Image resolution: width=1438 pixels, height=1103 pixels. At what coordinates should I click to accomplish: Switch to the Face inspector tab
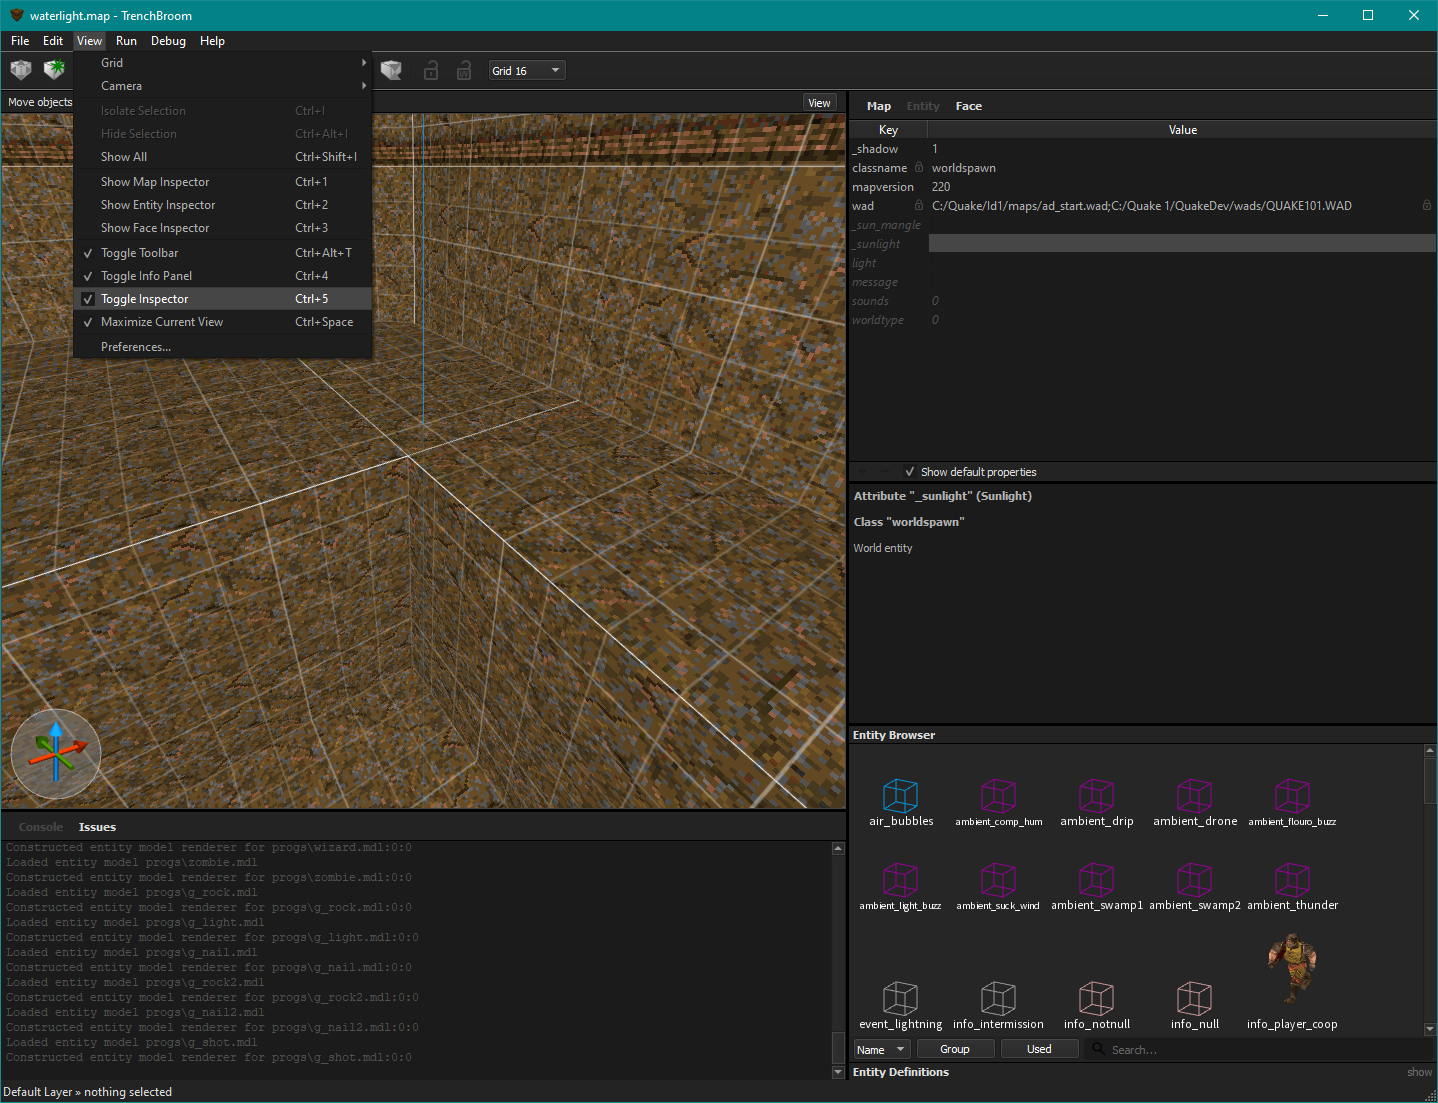point(968,105)
